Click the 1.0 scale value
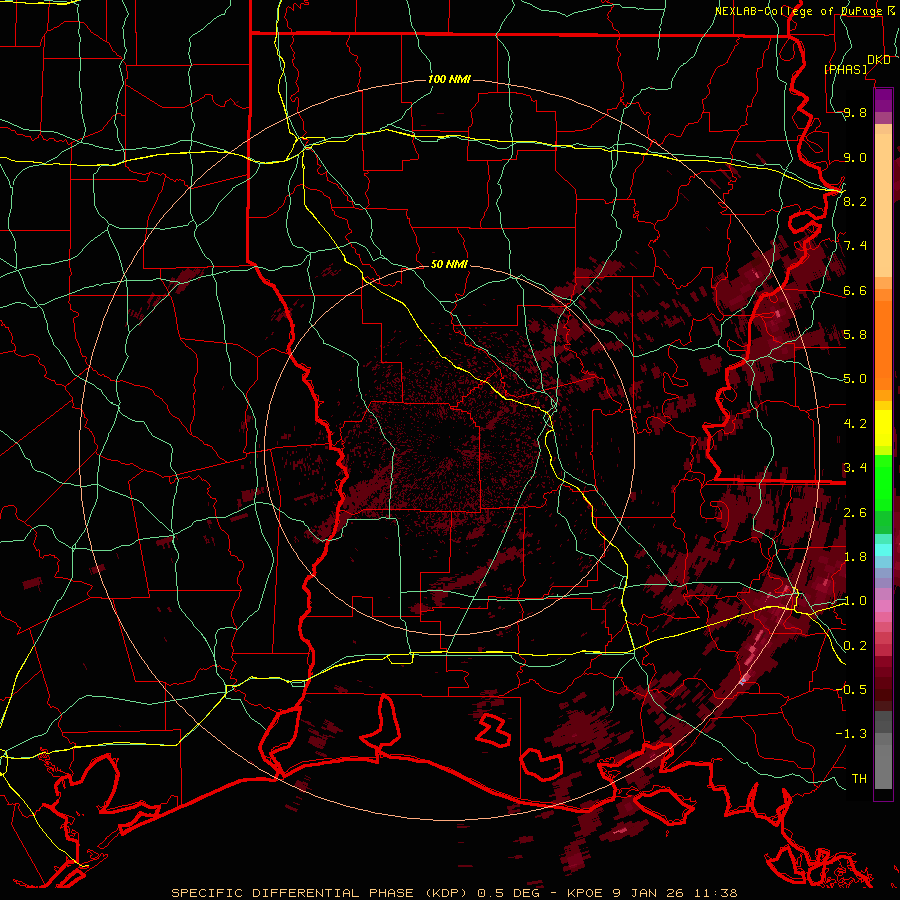Screen dimensions: 900x900 coord(855,601)
